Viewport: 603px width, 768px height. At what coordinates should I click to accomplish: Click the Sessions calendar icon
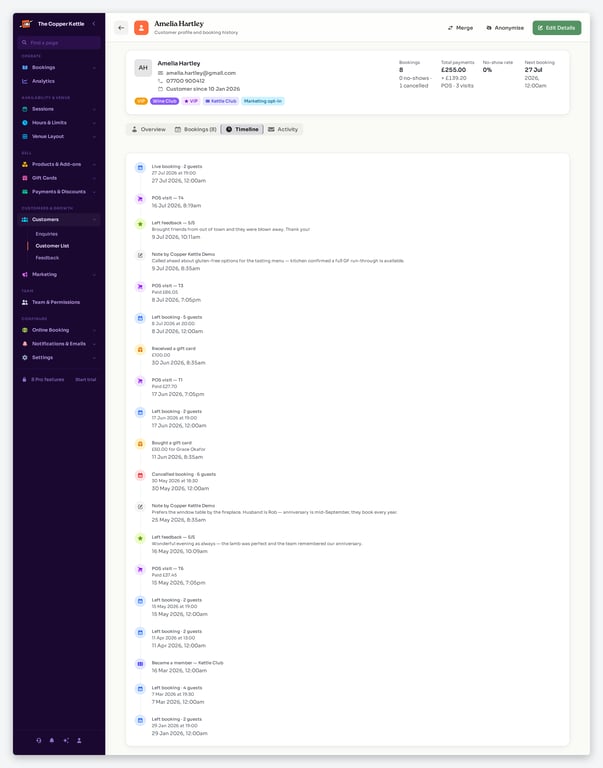(x=25, y=109)
